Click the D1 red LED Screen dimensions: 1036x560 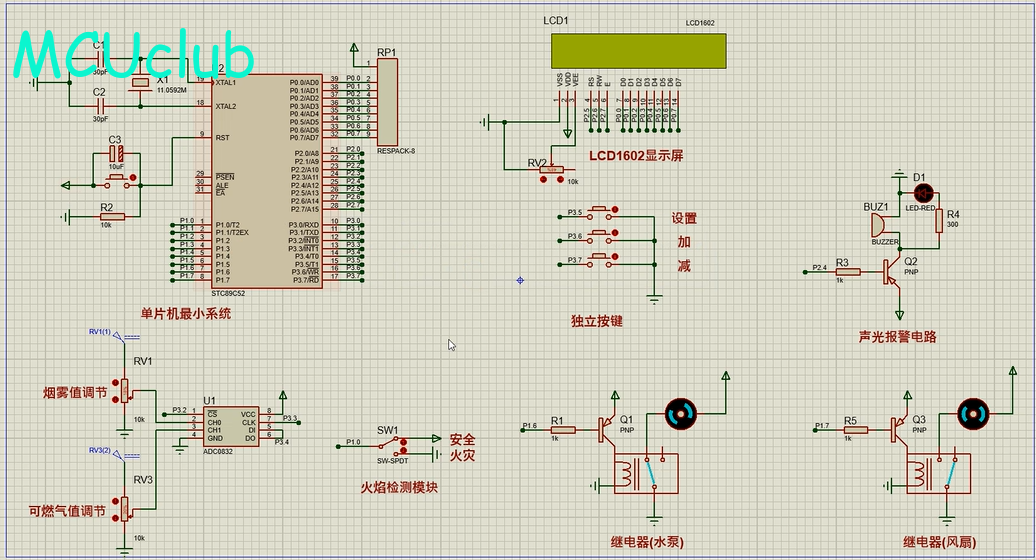923,191
